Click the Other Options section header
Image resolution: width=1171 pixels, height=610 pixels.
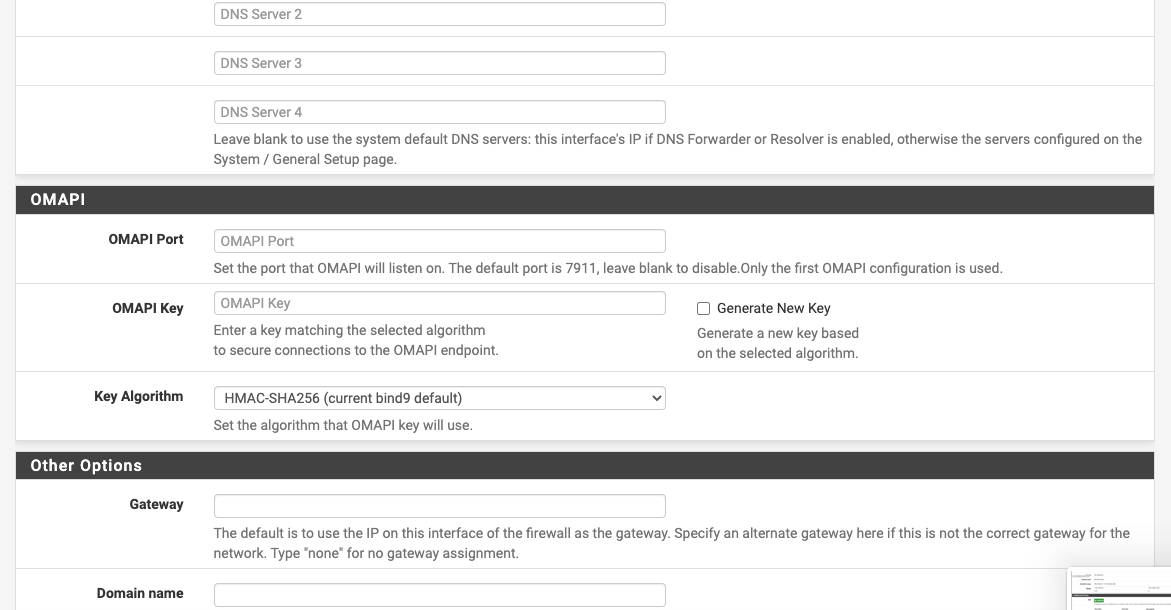click(585, 466)
